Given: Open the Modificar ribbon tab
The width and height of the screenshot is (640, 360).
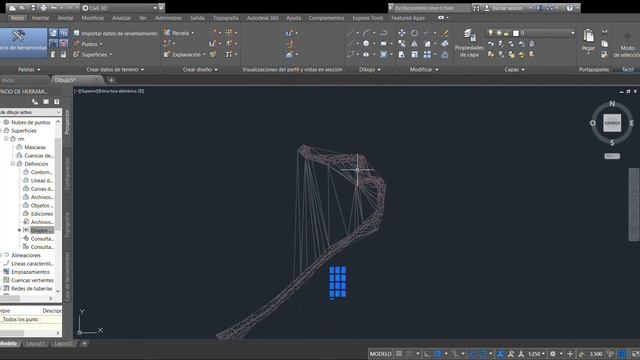Looking at the screenshot, I should click(x=93, y=18).
